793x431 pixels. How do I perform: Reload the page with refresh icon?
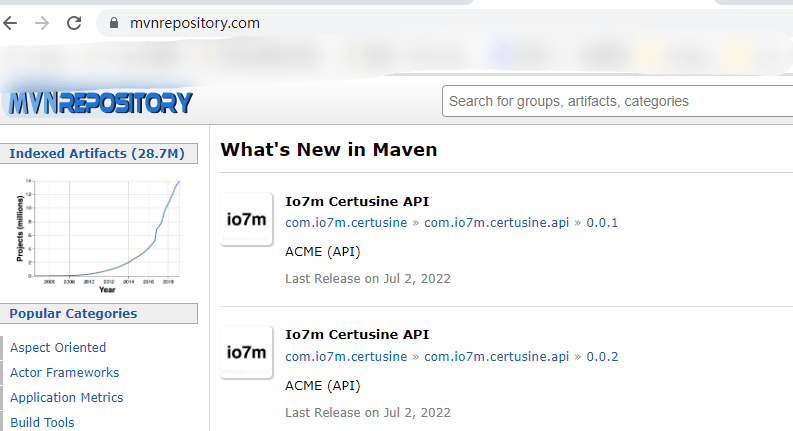pyautogui.click(x=74, y=23)
